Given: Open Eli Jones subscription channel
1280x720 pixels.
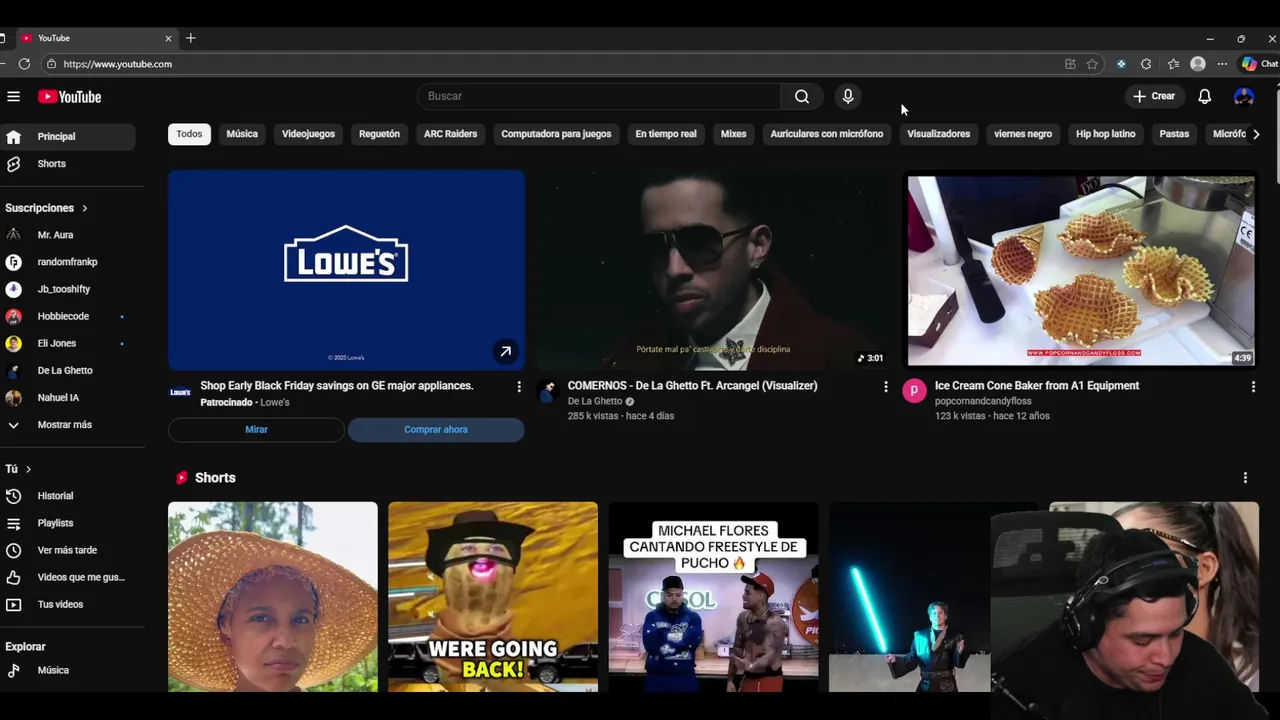Looking at the screenshot, I should point(67,343).
